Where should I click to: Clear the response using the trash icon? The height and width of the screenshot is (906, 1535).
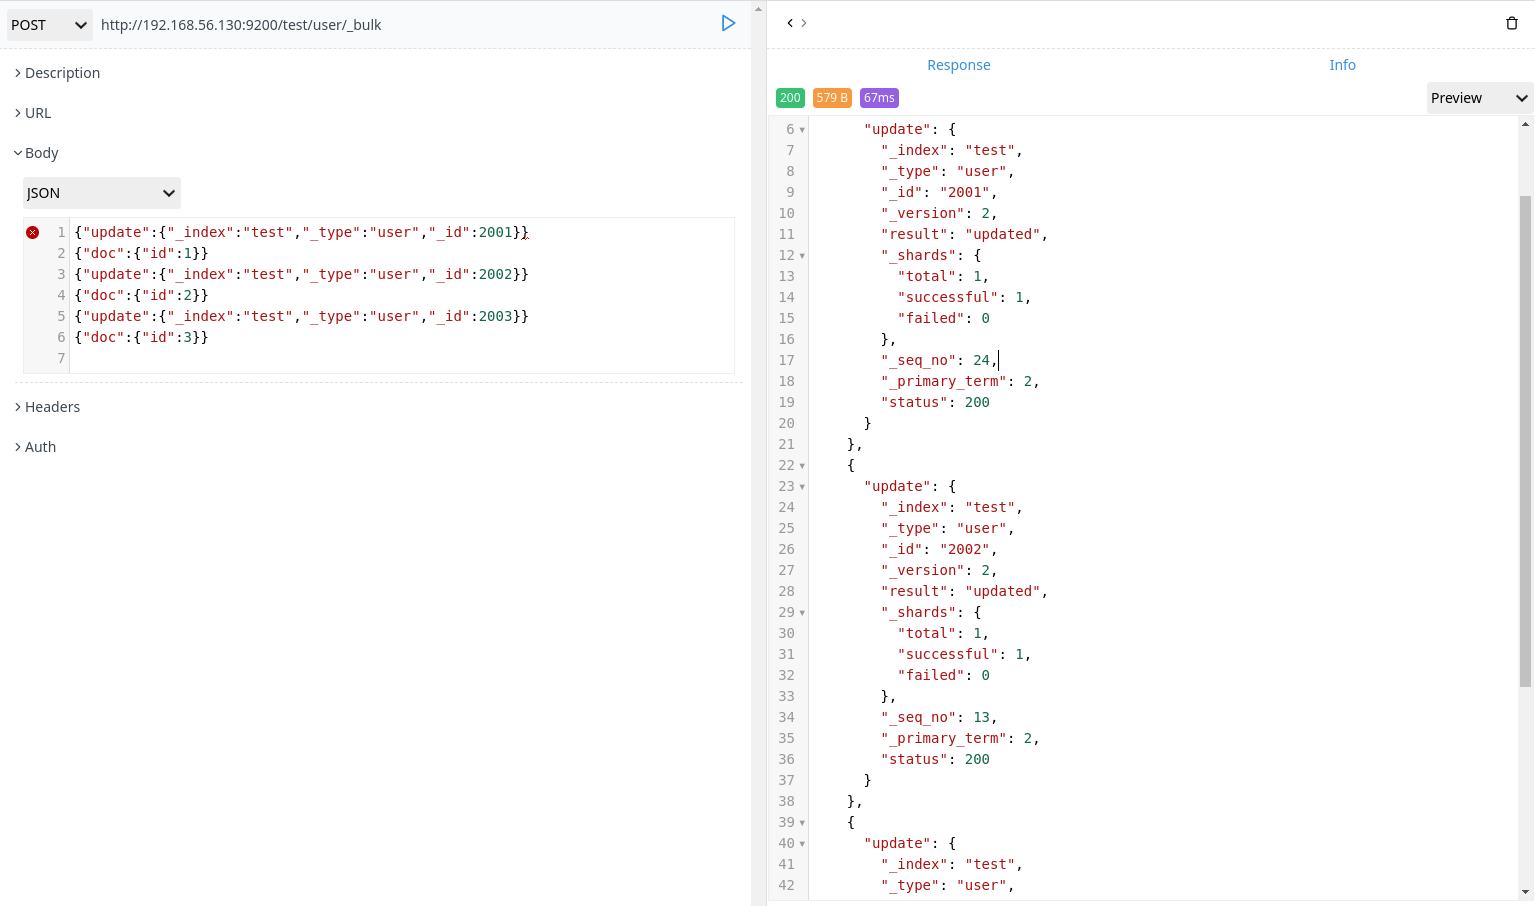pyautogui.click(x=1511, y=22)
